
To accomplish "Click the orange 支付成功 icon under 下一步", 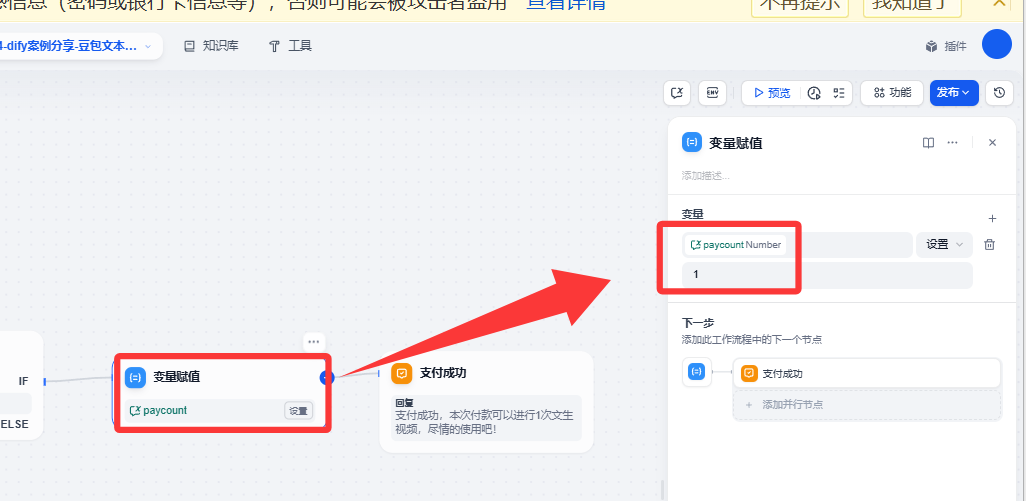I will (749, 373).
